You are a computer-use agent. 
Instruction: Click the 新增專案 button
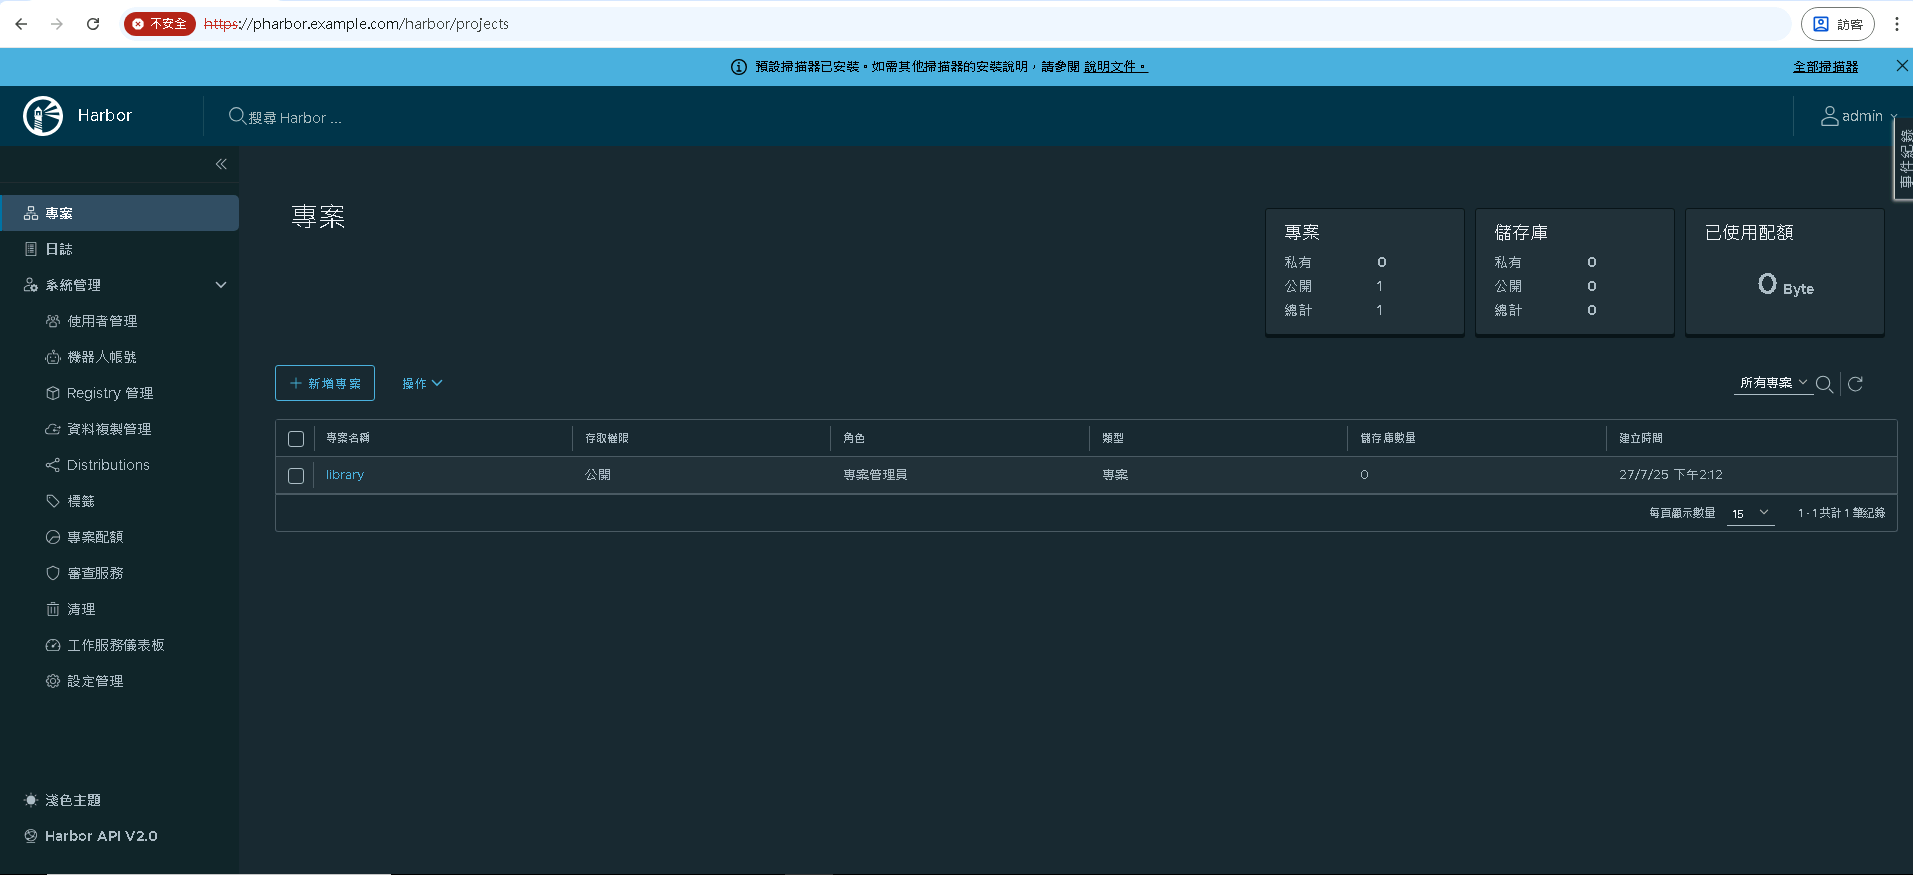pyautogui.click(x=325, y=383)
